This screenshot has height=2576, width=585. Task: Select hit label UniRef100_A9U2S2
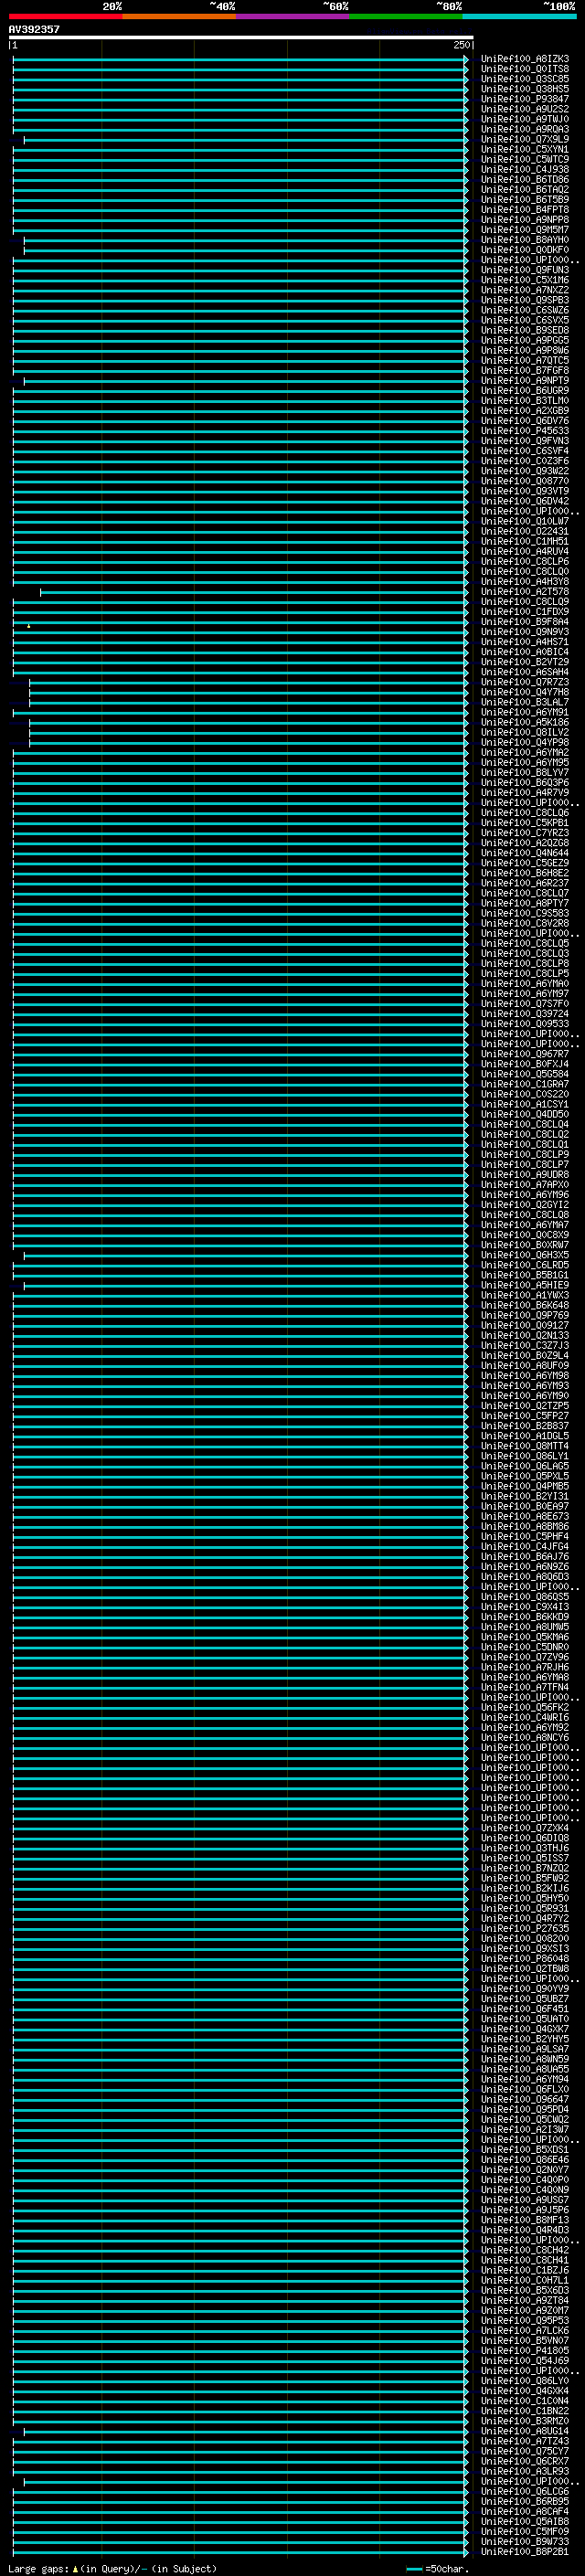[525, 109]
